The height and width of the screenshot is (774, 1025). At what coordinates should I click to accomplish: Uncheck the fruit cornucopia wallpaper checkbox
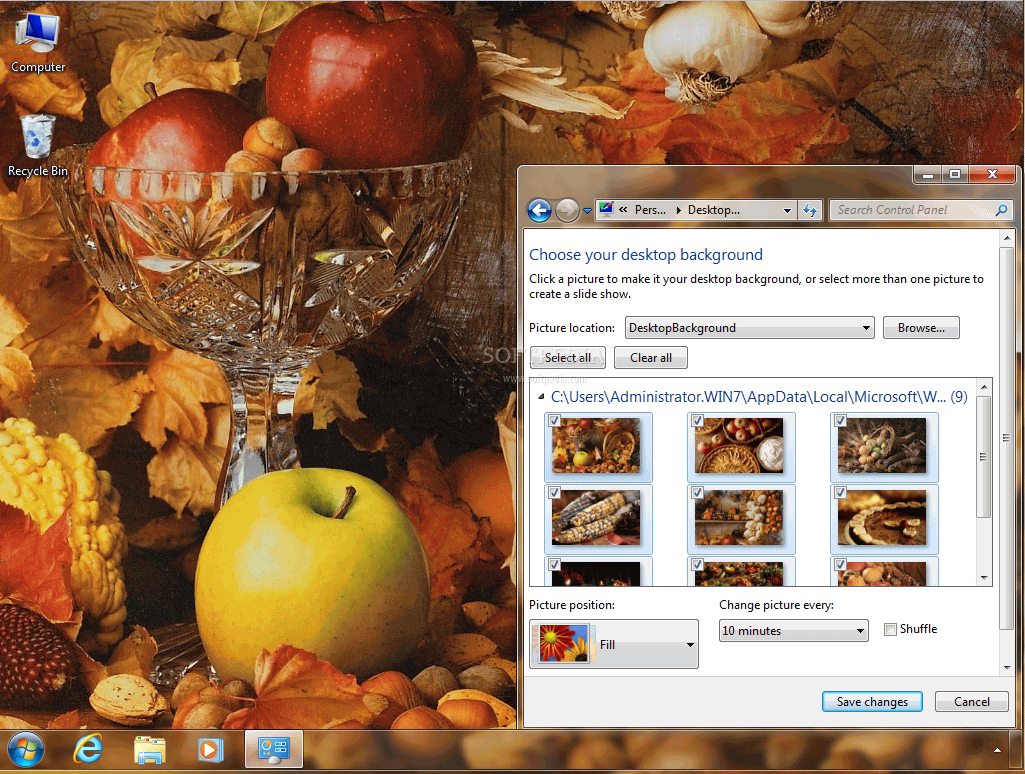tap(554, 420)
